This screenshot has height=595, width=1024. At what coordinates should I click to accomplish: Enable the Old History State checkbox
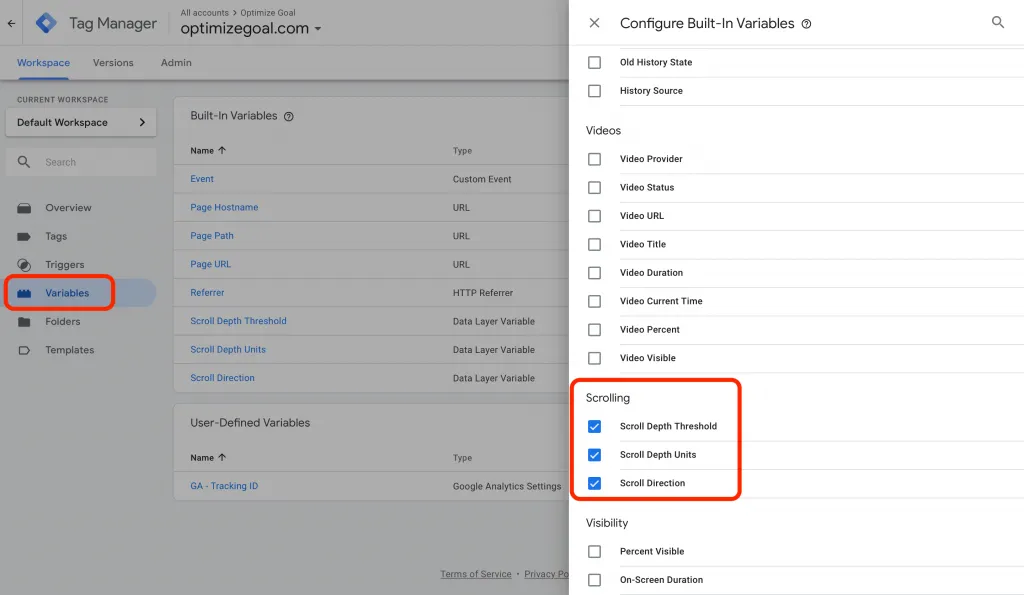pyautogui.click(x=594, y=63)
